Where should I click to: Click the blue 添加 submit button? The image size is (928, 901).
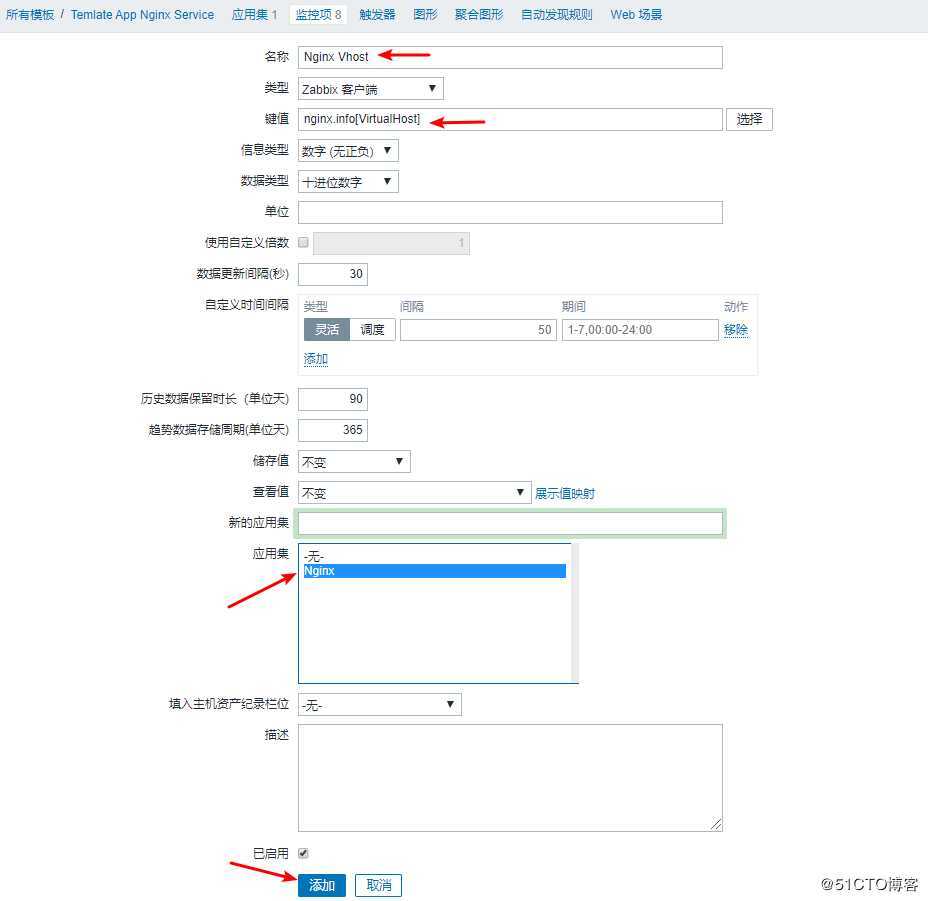[322, 885]
